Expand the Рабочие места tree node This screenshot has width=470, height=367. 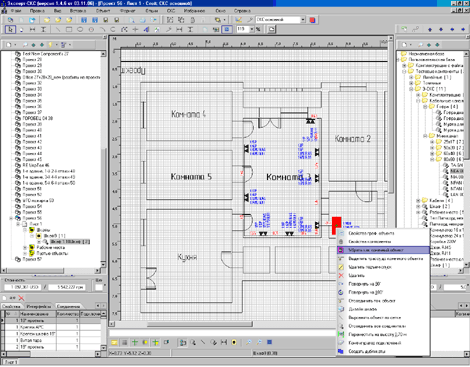pos(25,248)
